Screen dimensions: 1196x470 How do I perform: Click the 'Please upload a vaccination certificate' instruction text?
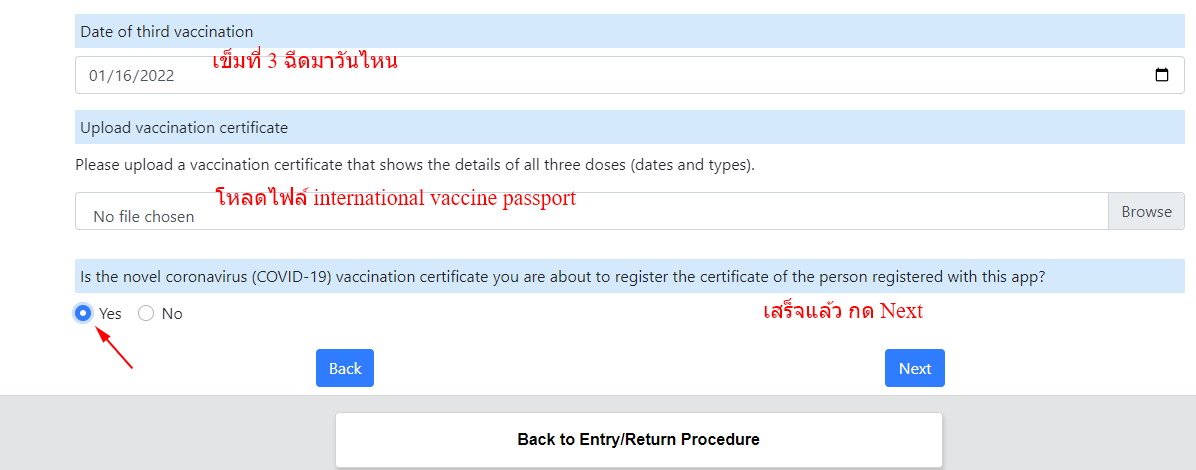415,165
